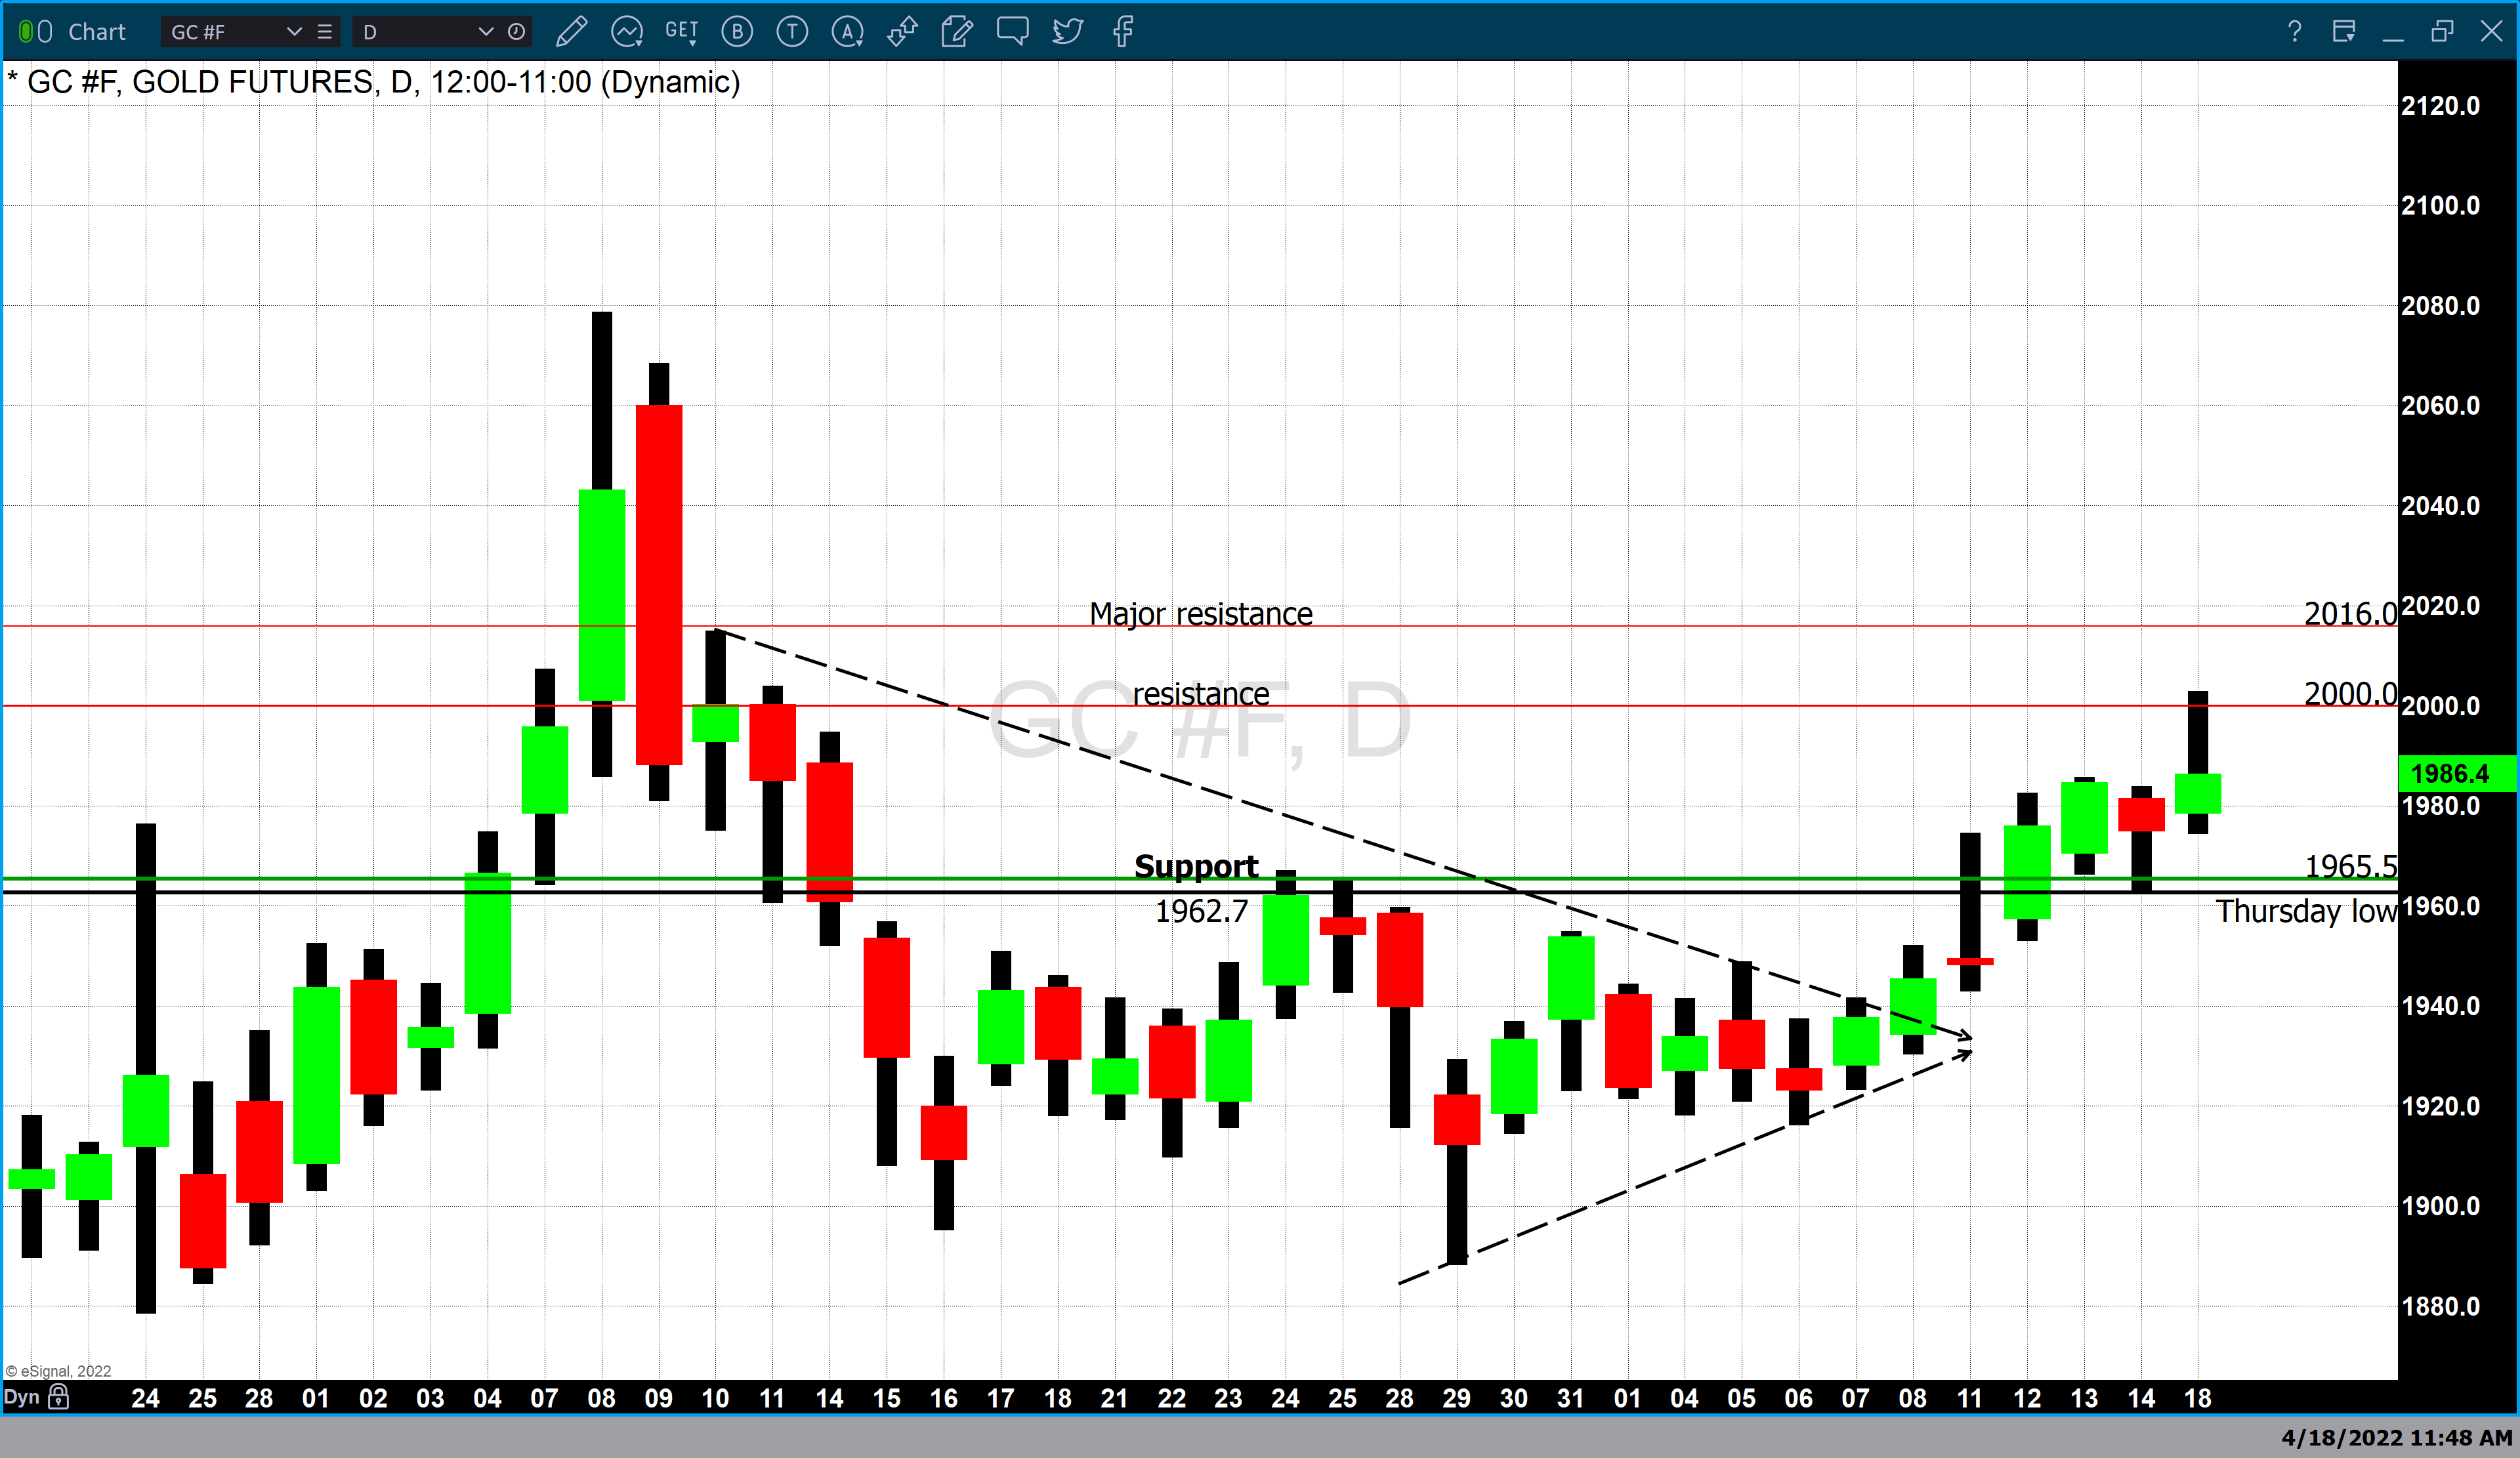Screen dimensions: 2520x1458
Task: Open the chat comment bubble icon
Action: coord(1012,32)
